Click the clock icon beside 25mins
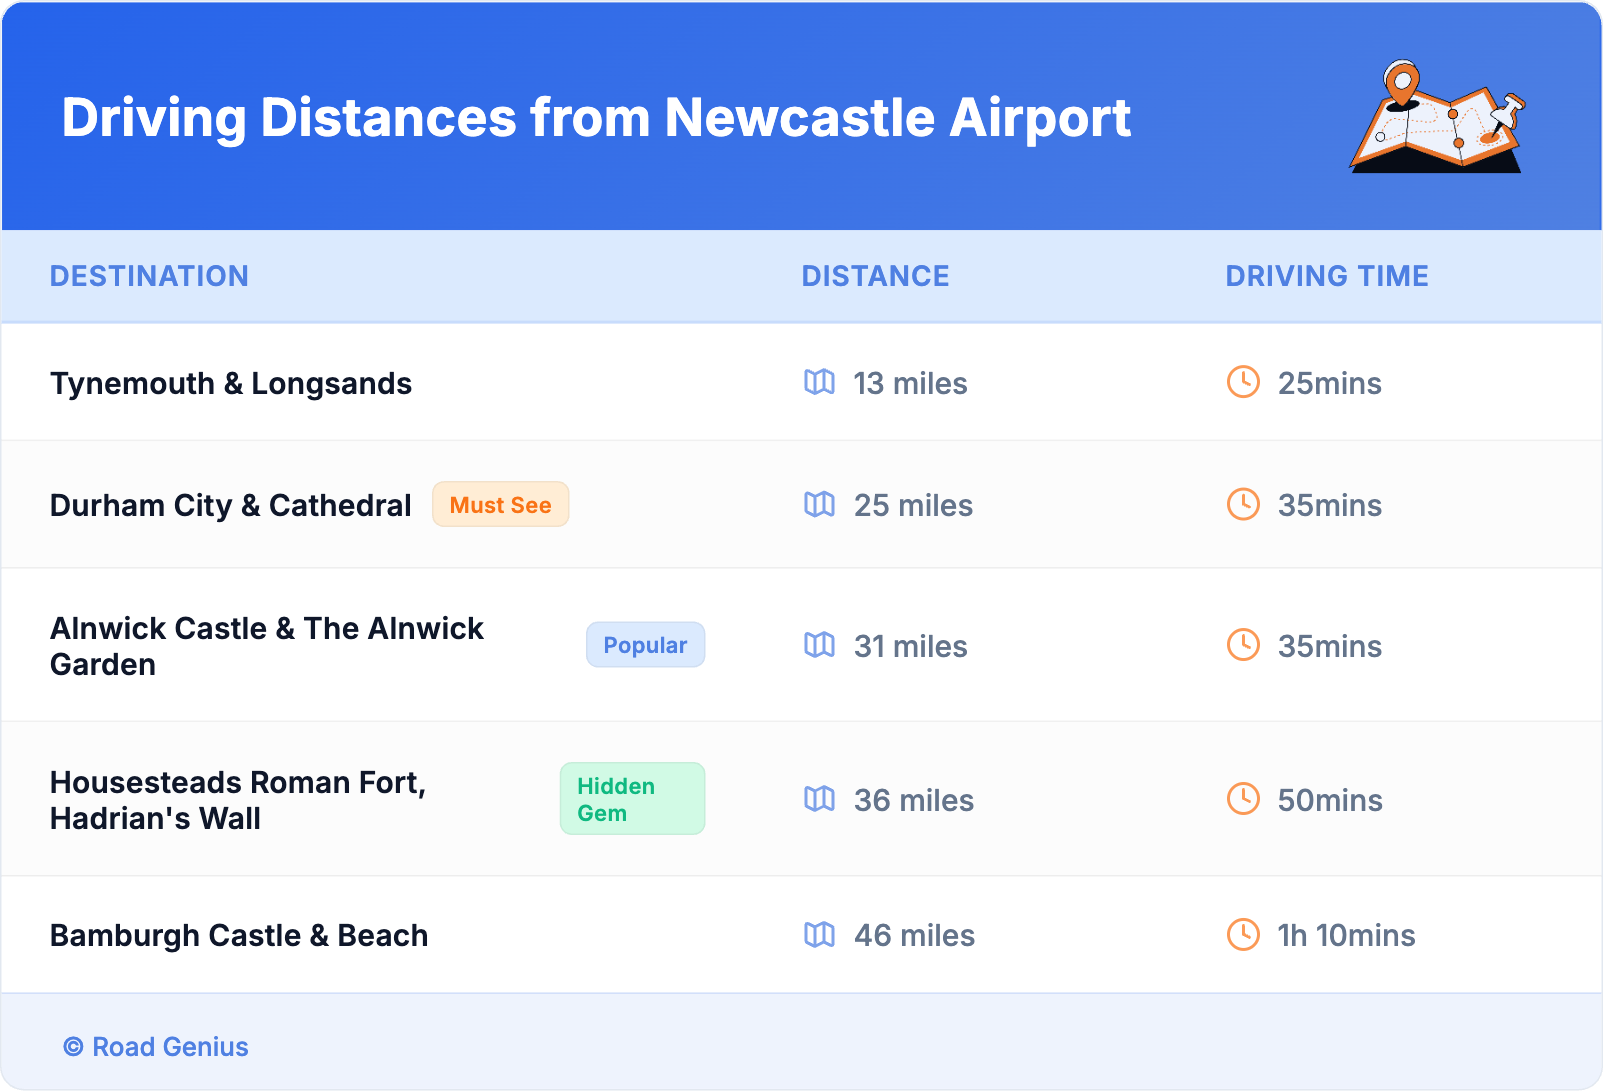This screenshot has height=1092, width=1604. tap(1243, 382)
